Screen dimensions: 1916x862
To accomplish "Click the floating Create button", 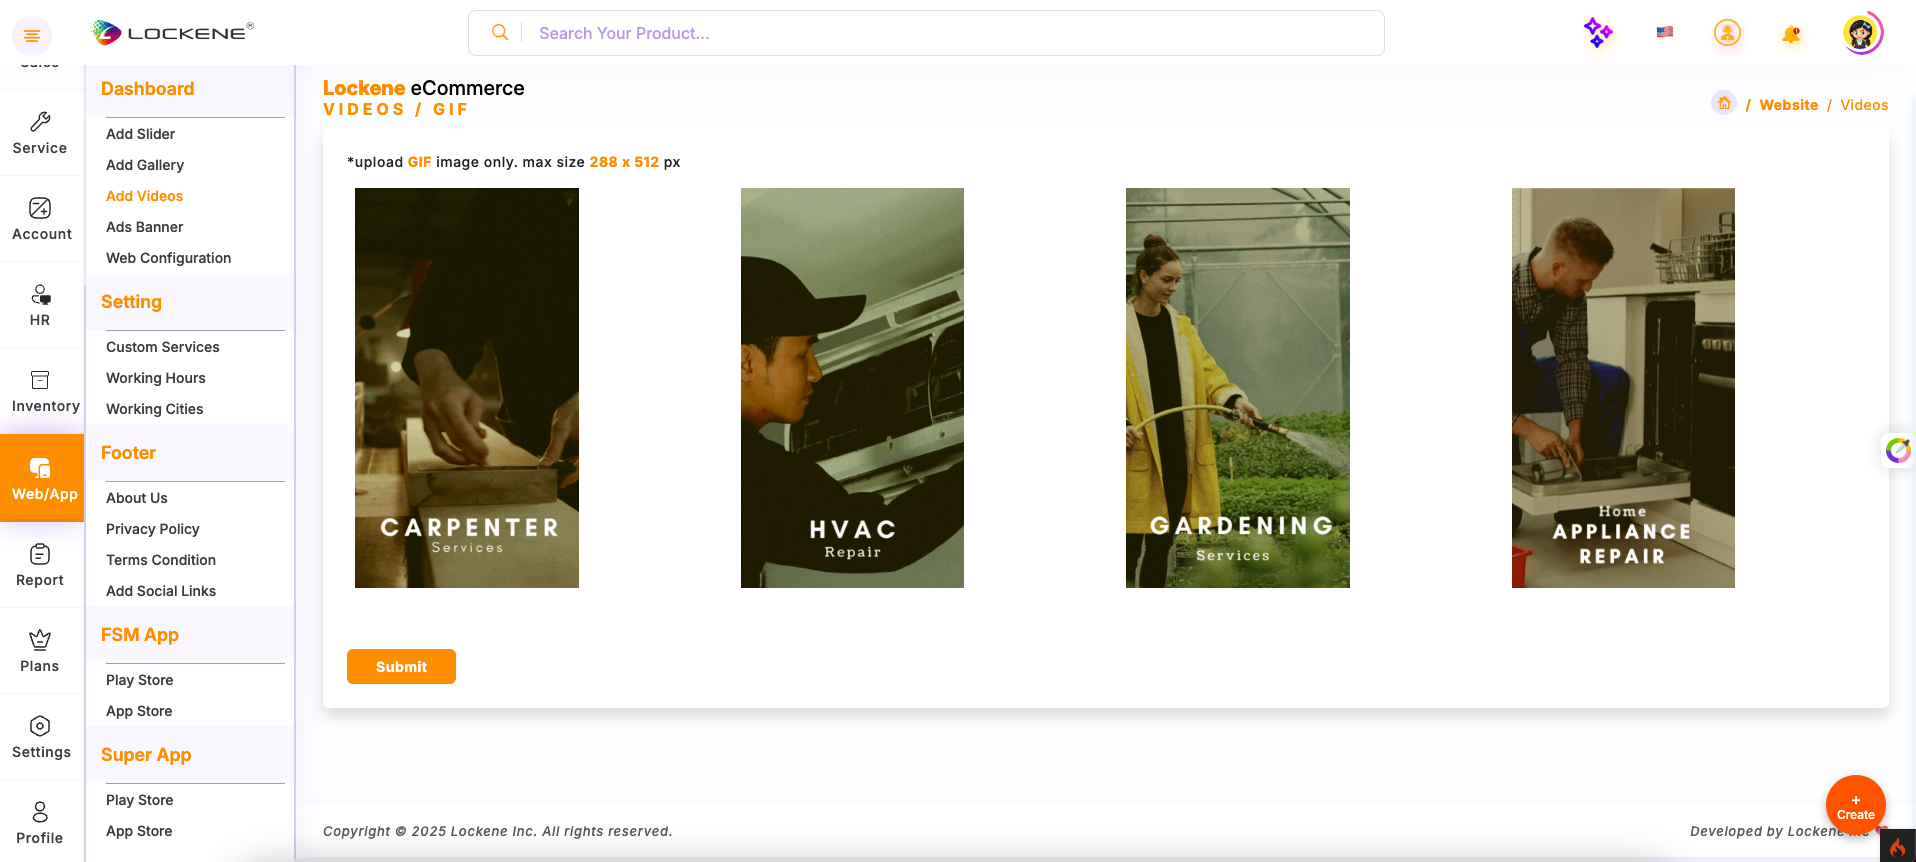I will tap(1855, 805).
